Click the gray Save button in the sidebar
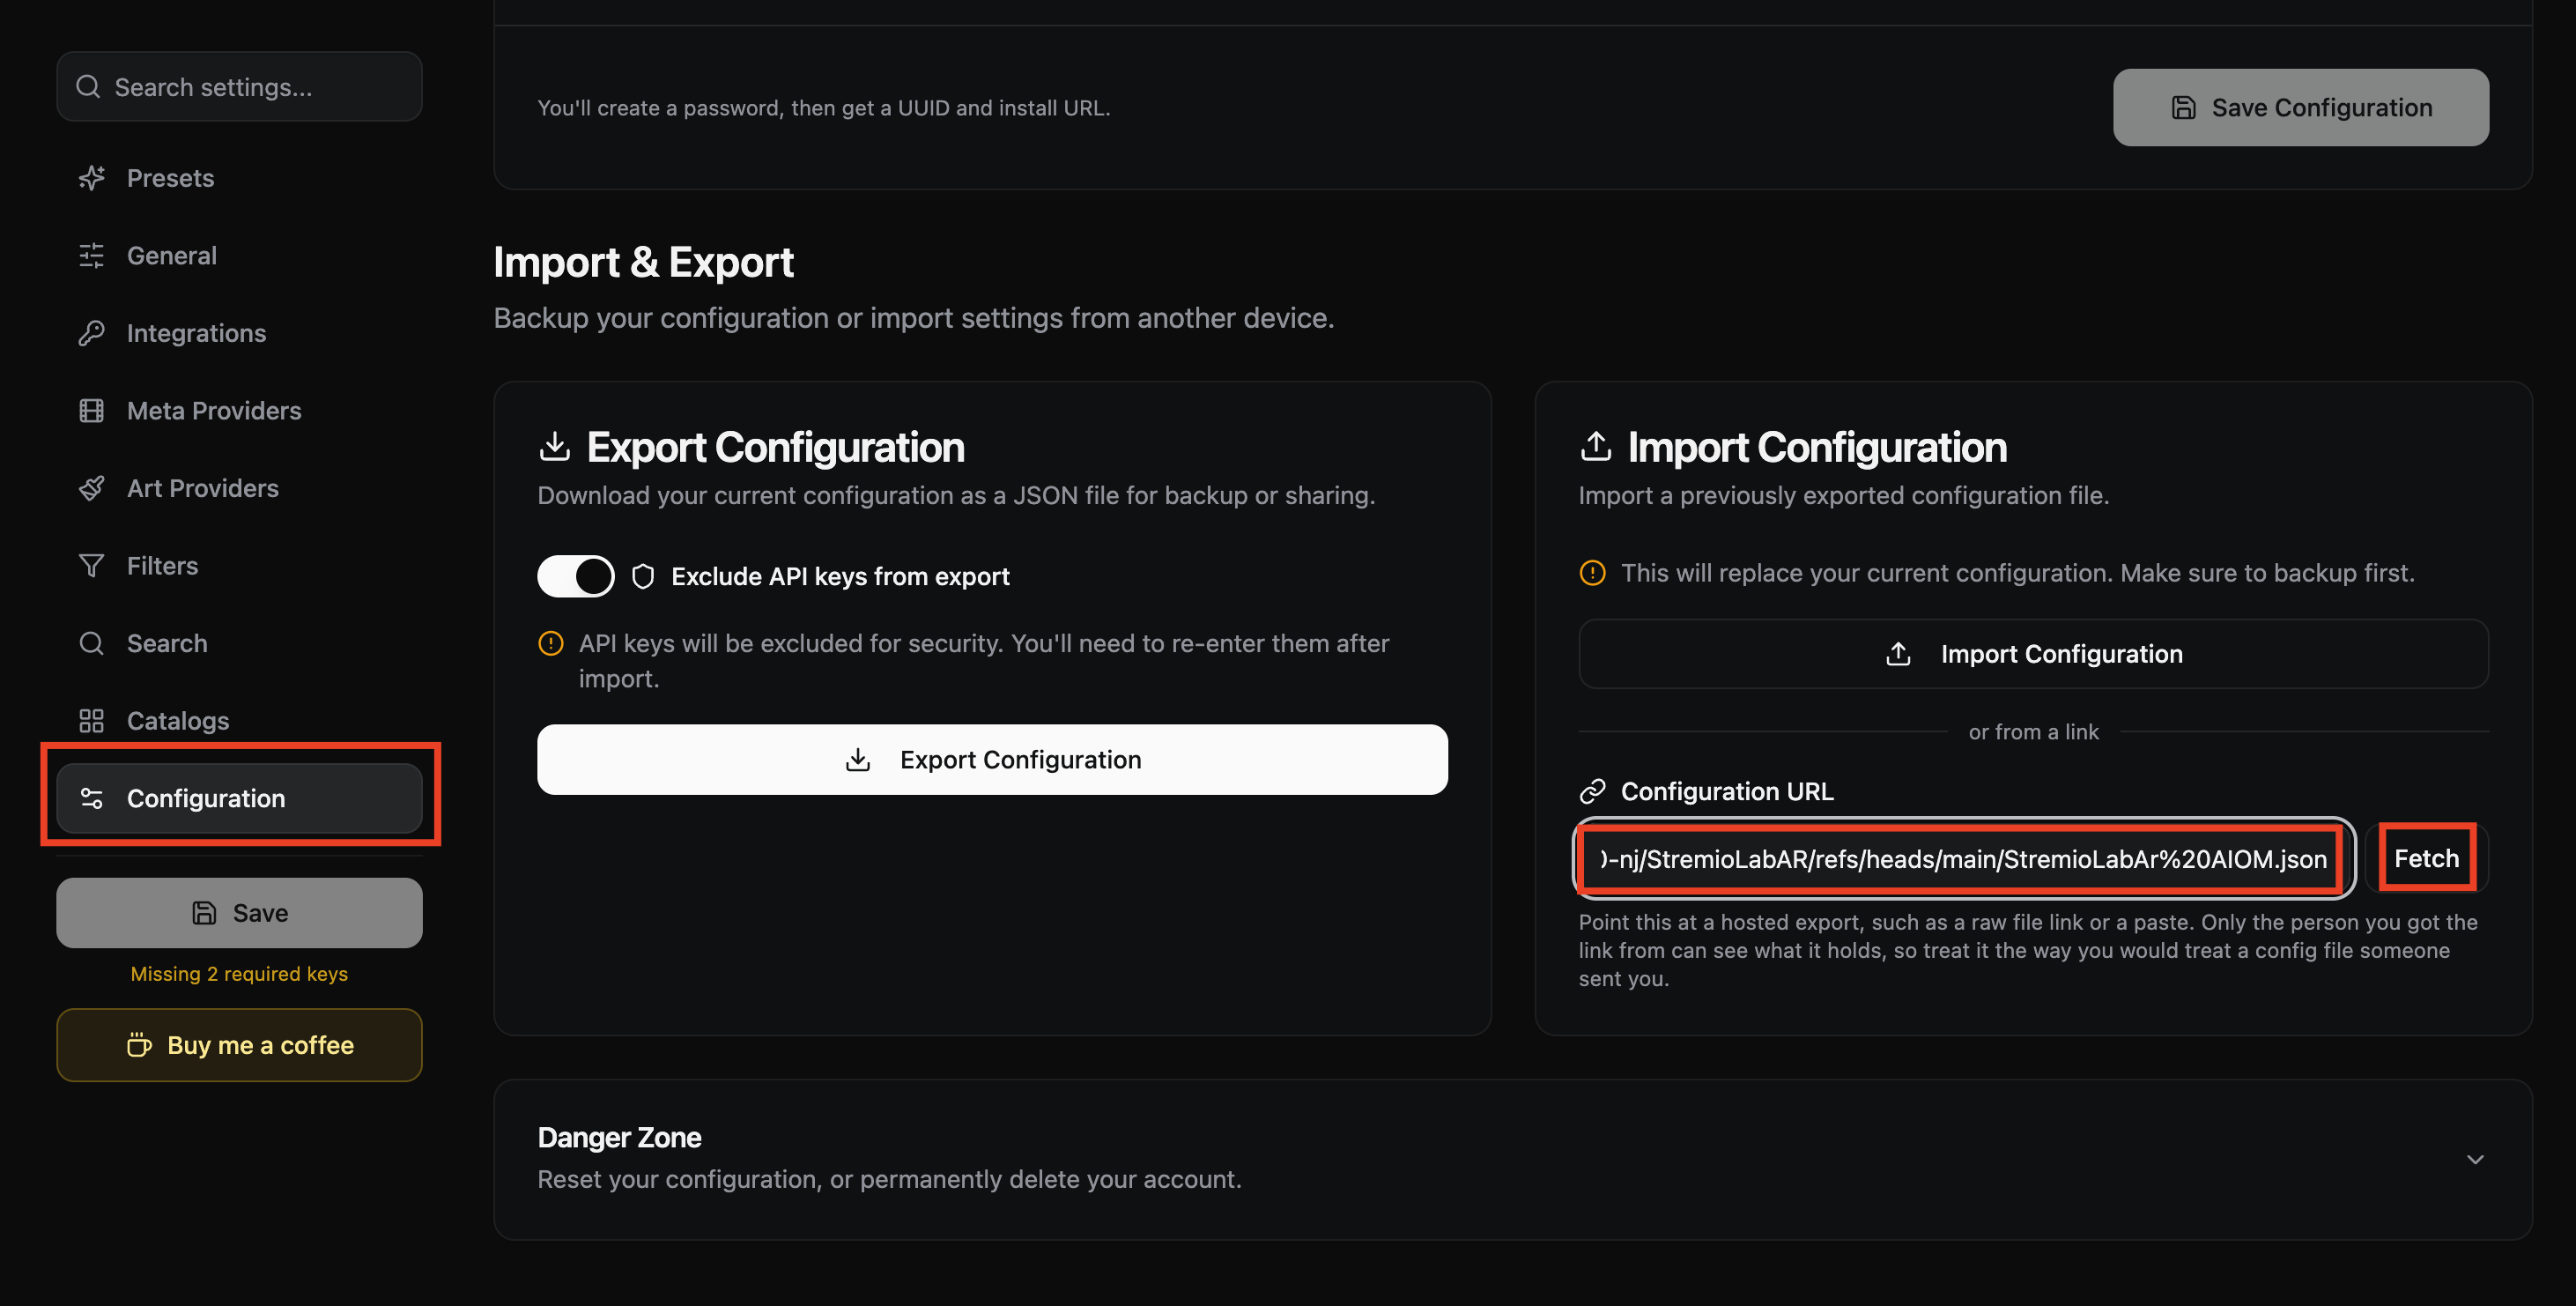This screenshot has height=1306, width=2576. point(239,913)
